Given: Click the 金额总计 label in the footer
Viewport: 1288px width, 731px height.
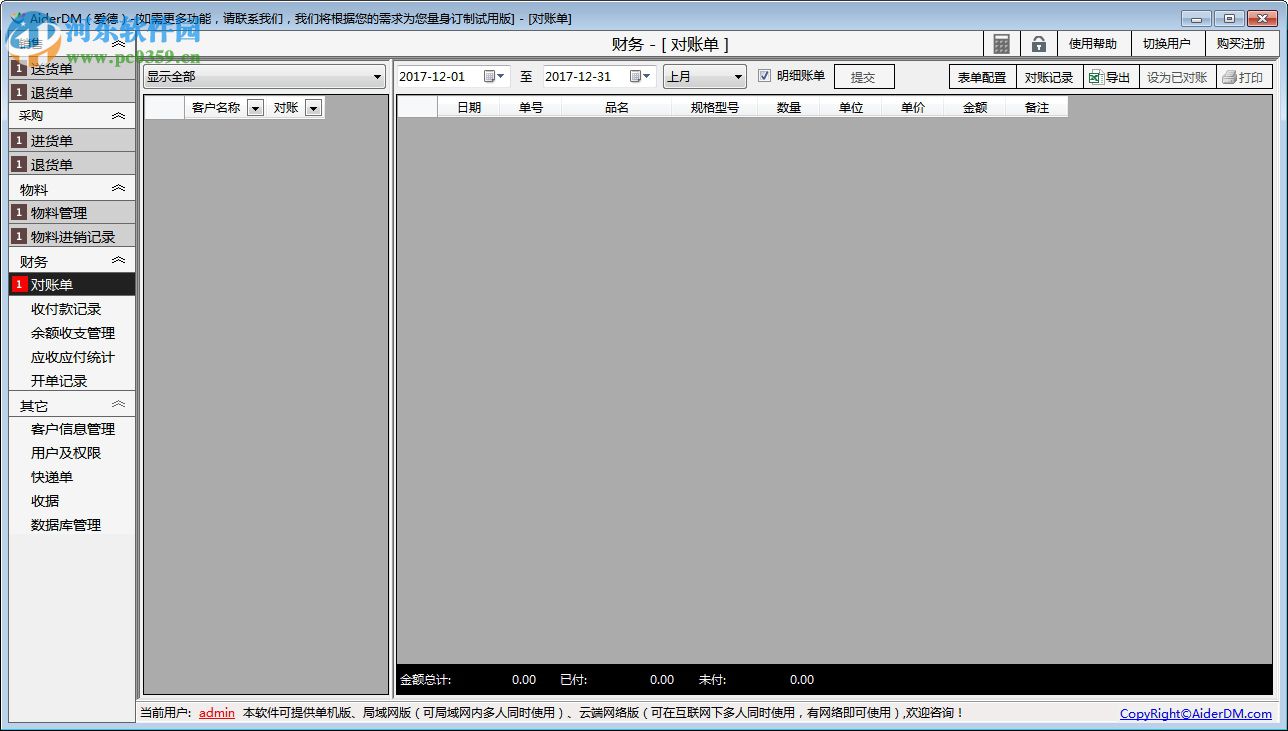Looking at the screenshot, I should (426, 680).
